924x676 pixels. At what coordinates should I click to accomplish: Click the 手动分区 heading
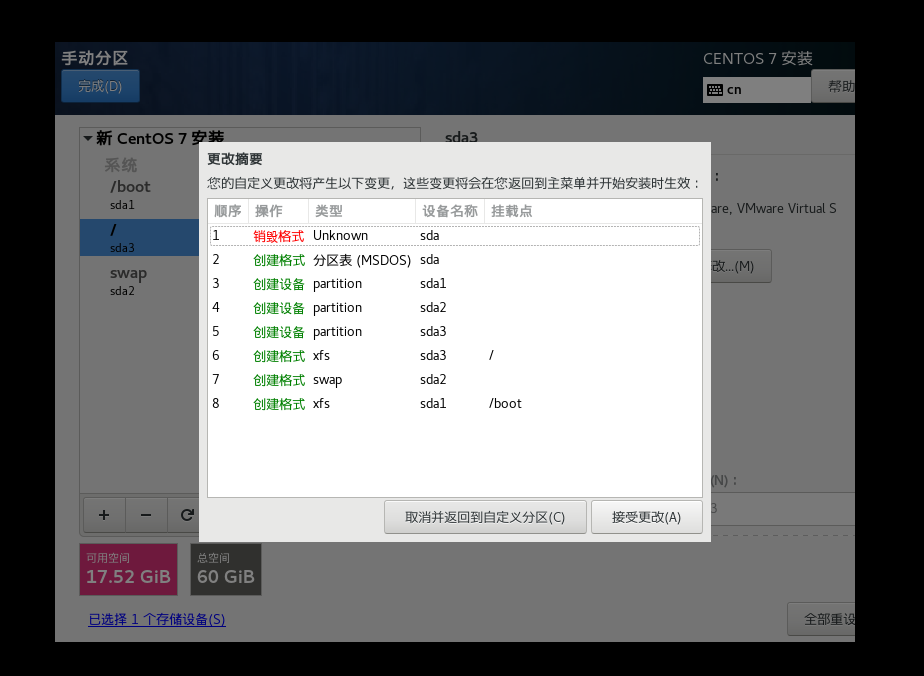[95, 58]
